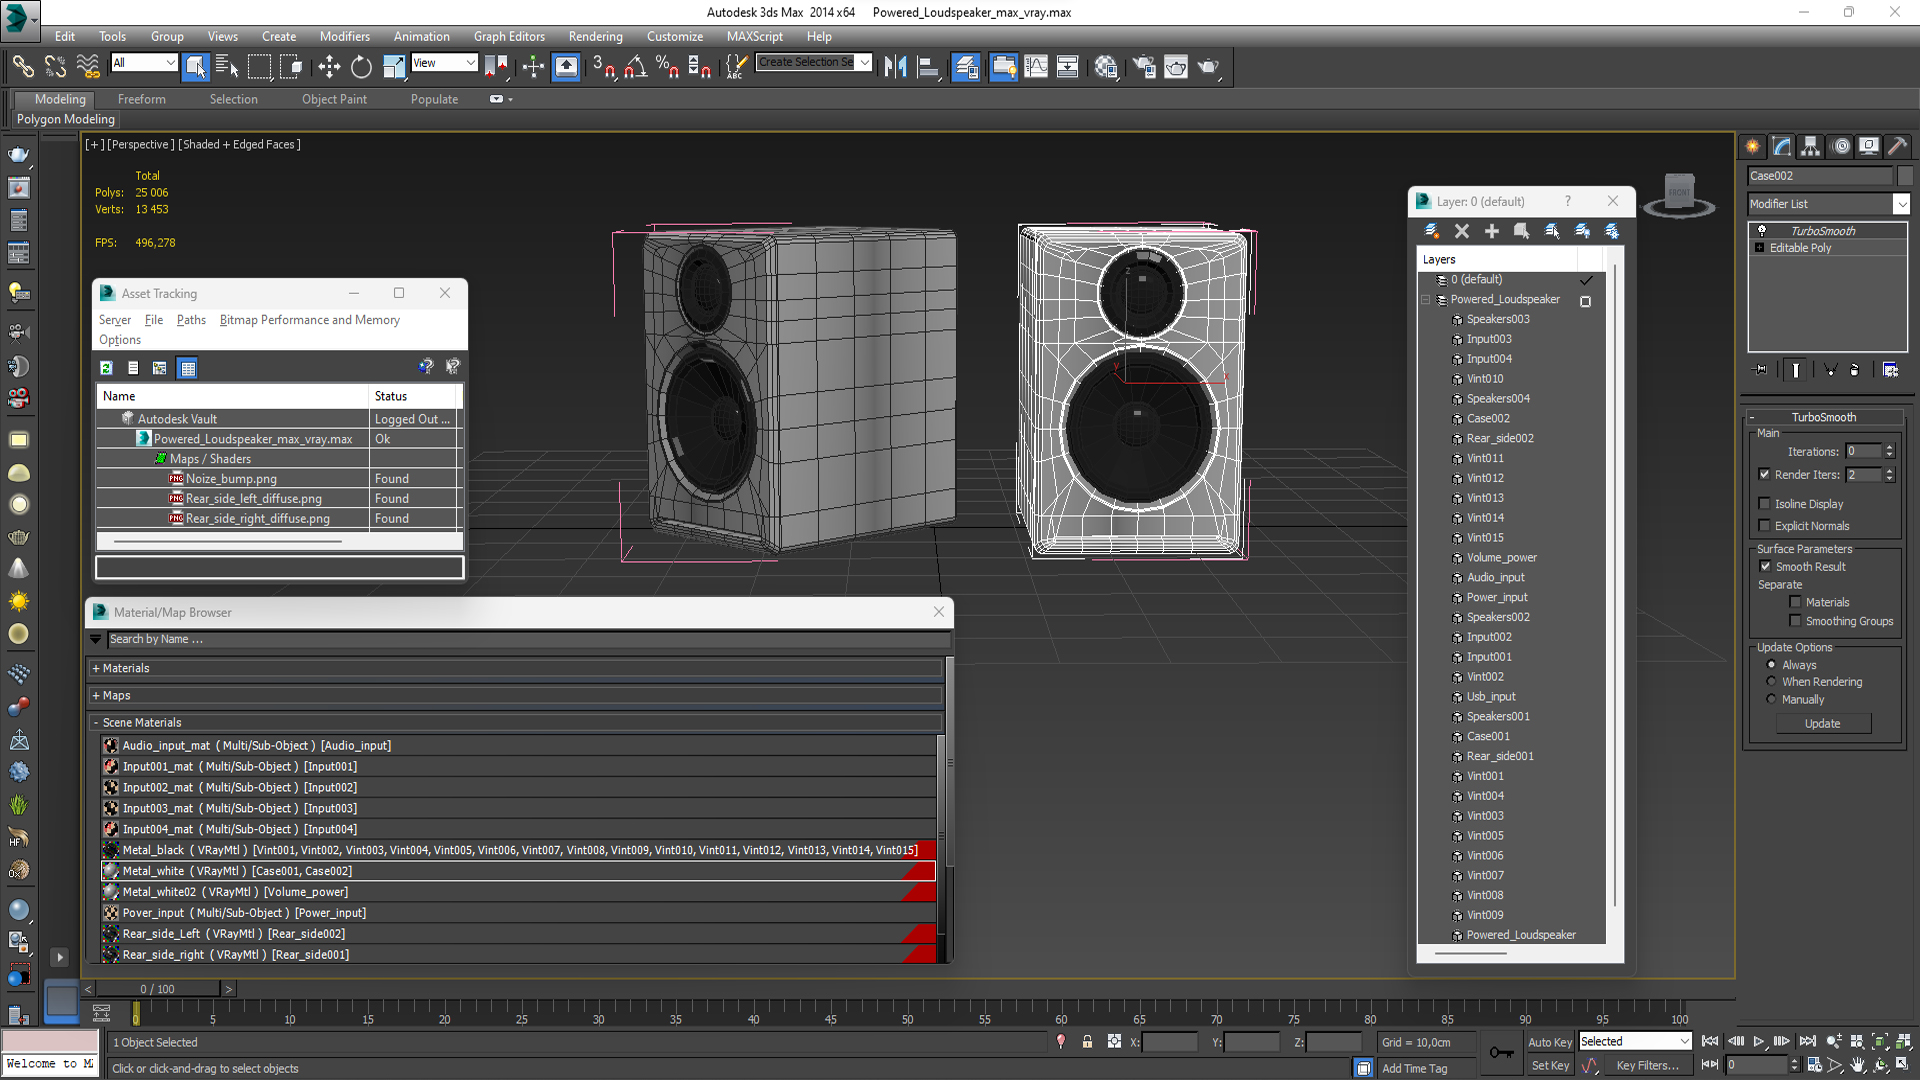Enable the Isoline Display checkbox
Viewport: 1920px width, 1080px height.
[x=1765, y=504]
